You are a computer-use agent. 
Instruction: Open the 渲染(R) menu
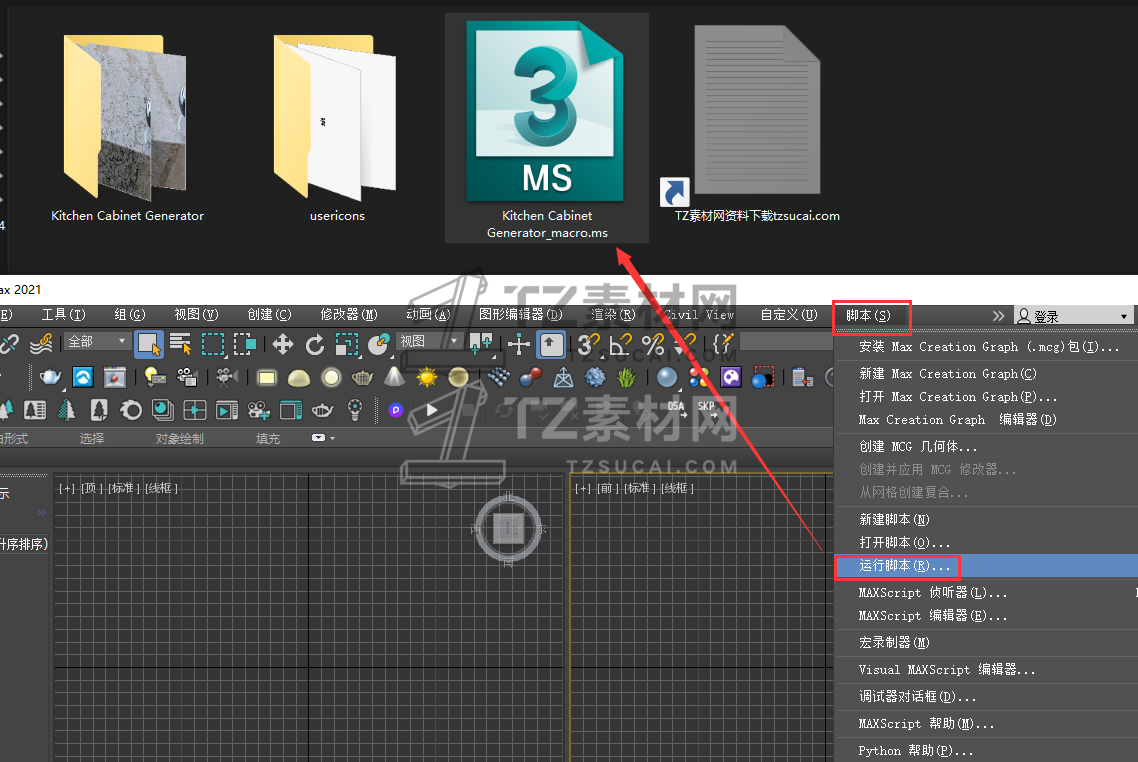pyautogui.click(x=613, y=314)
